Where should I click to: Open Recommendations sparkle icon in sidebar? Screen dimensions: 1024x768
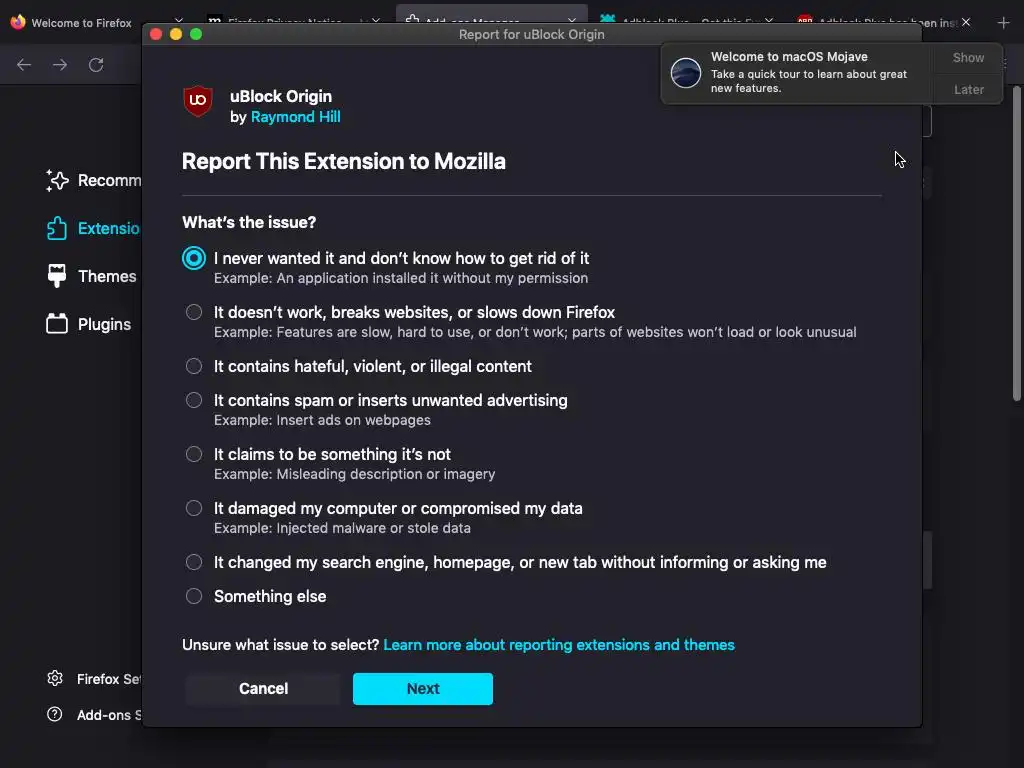[x=57, y=181]
